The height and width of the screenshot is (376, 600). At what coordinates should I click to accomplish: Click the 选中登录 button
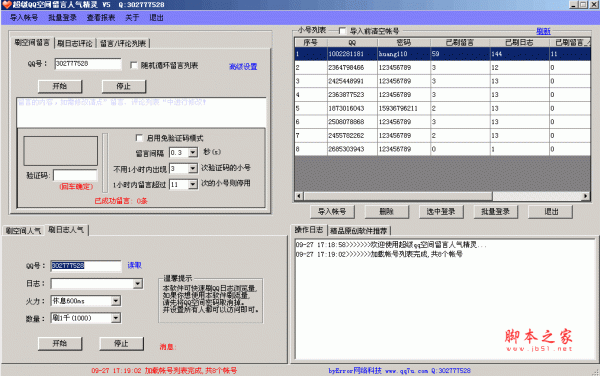[x=441, y=212]
